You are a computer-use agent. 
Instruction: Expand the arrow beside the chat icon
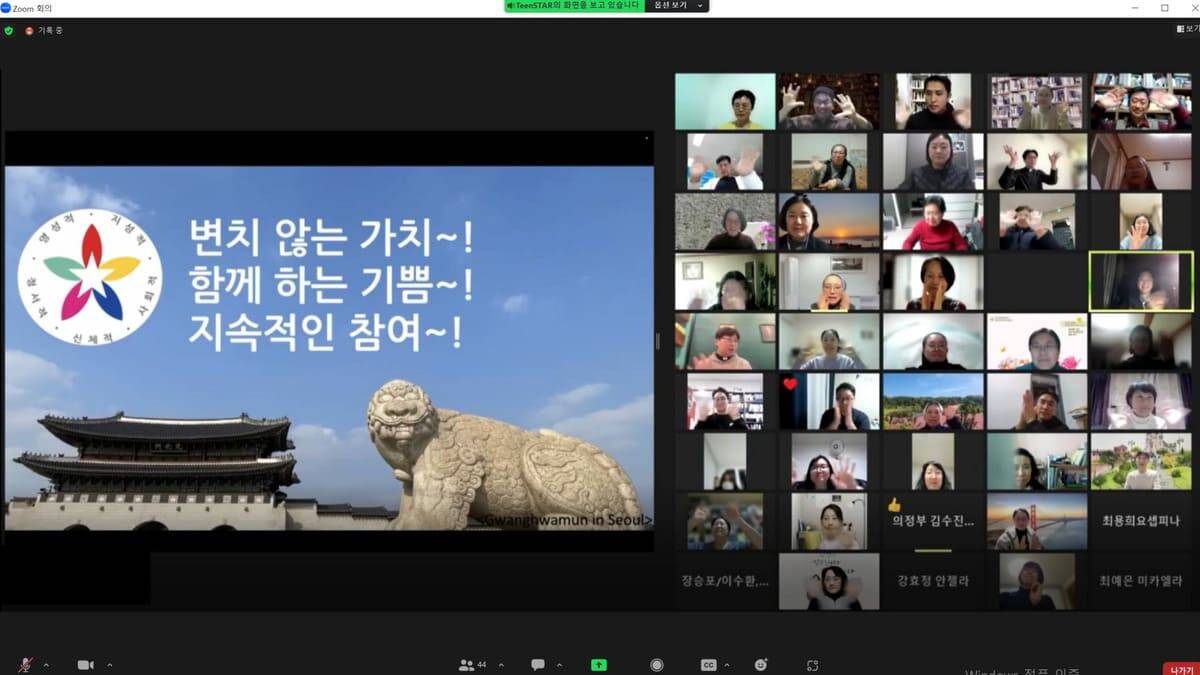[x=559, y=665]
